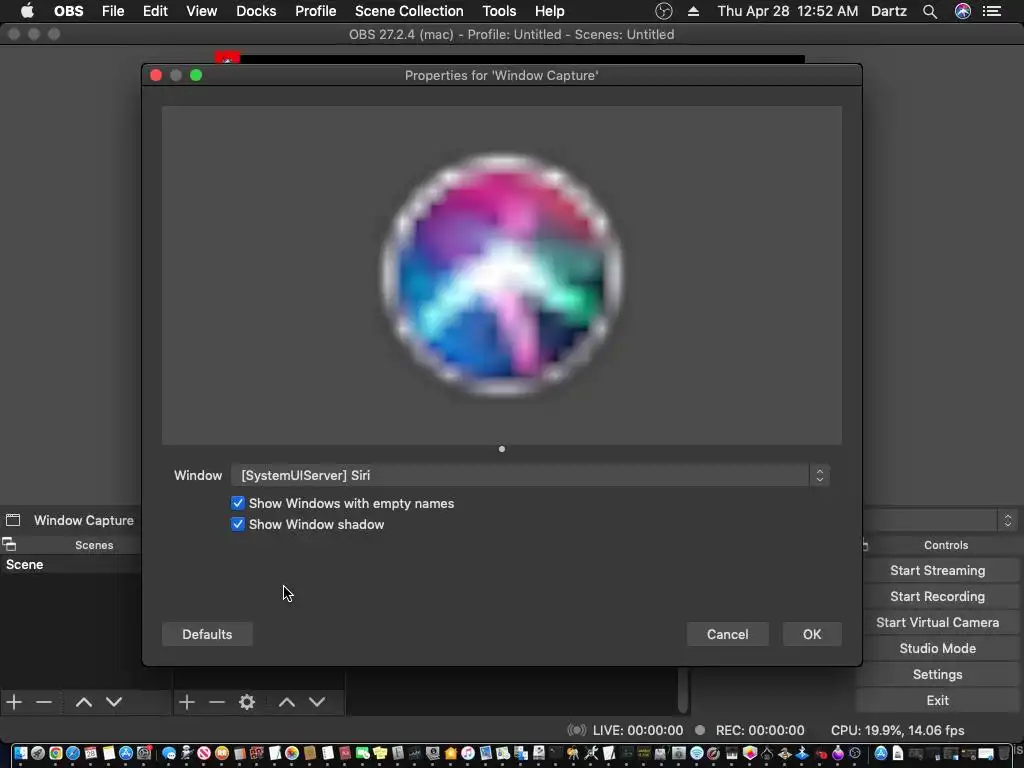Click the Exit button in Controls
Viewport: 1024px width, 768px height.
(937, 700)
